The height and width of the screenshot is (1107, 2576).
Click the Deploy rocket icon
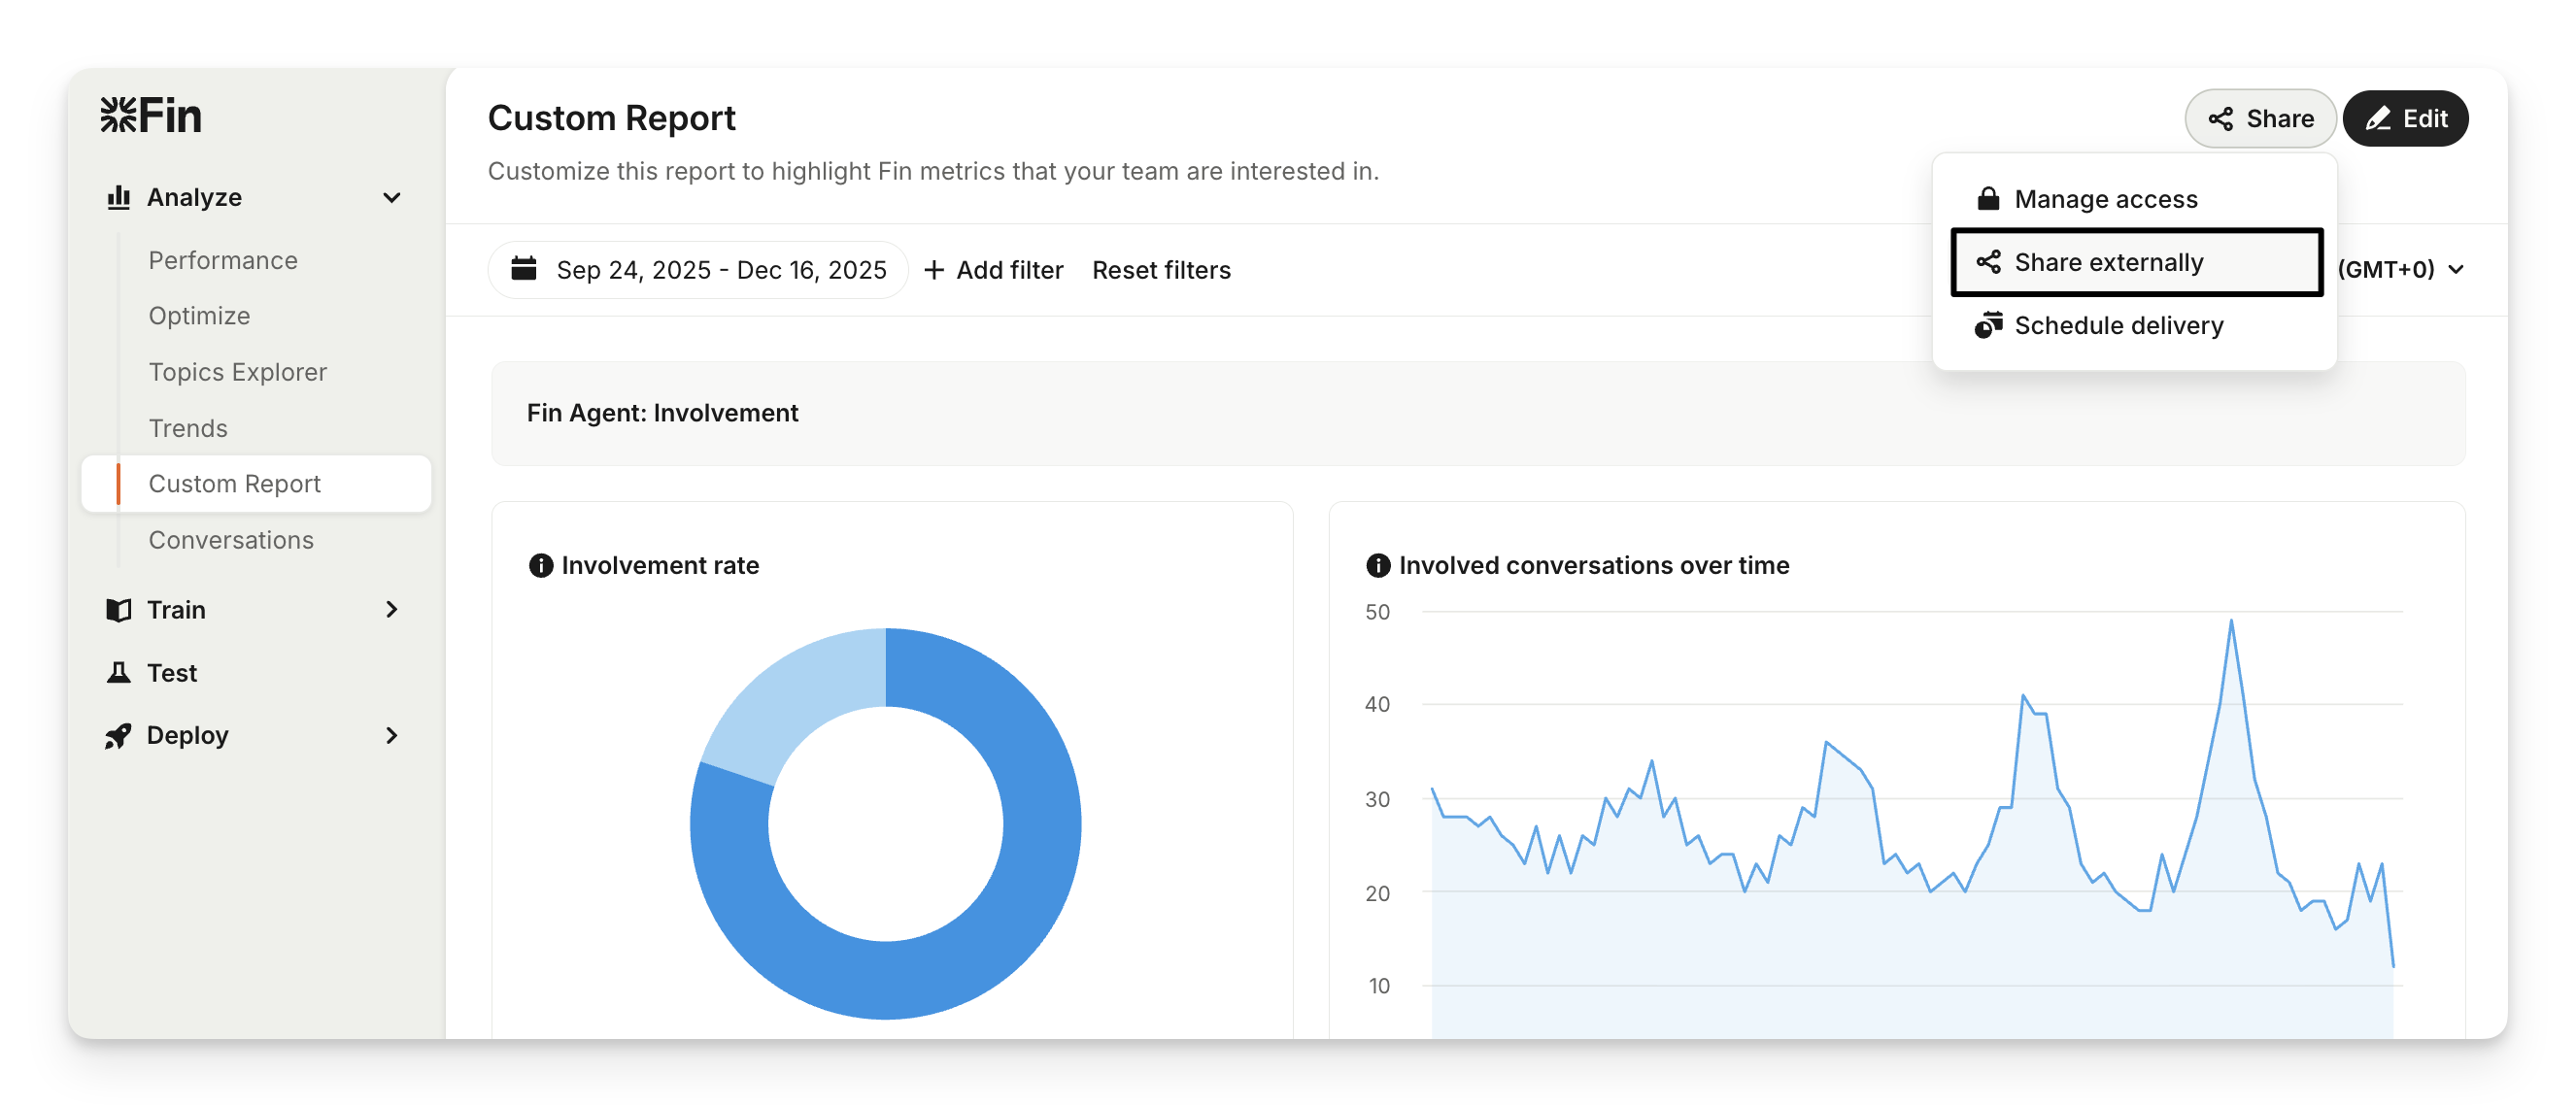[x=119, y=736]
